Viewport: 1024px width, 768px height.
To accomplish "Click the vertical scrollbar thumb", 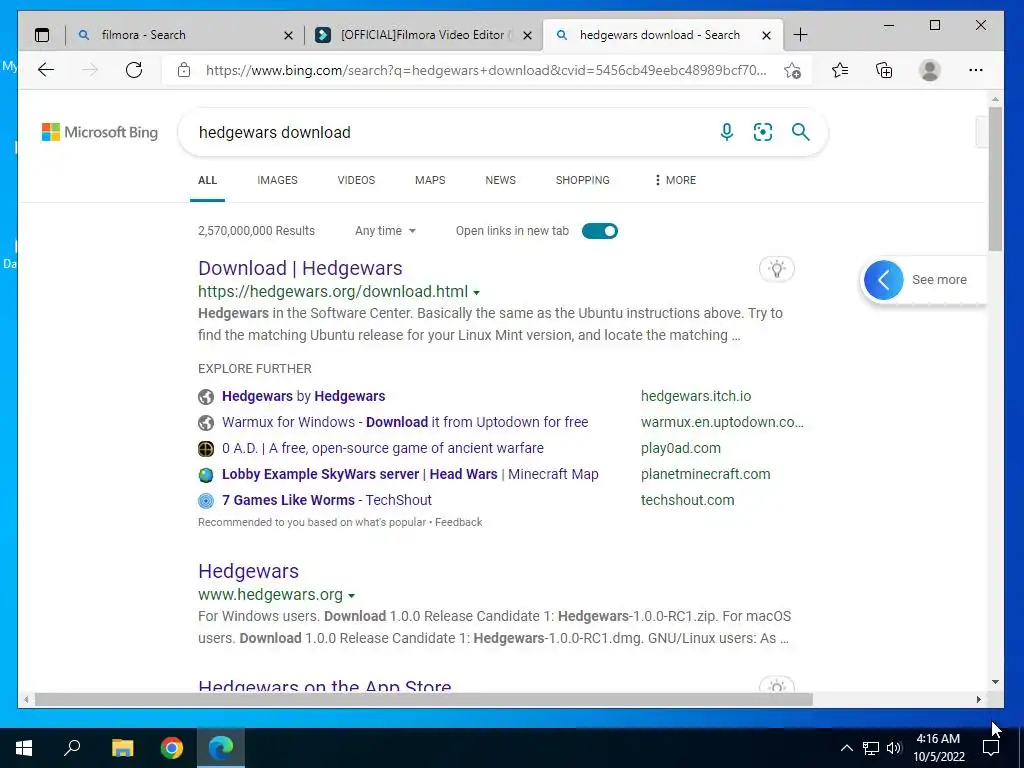I will 995,178.
